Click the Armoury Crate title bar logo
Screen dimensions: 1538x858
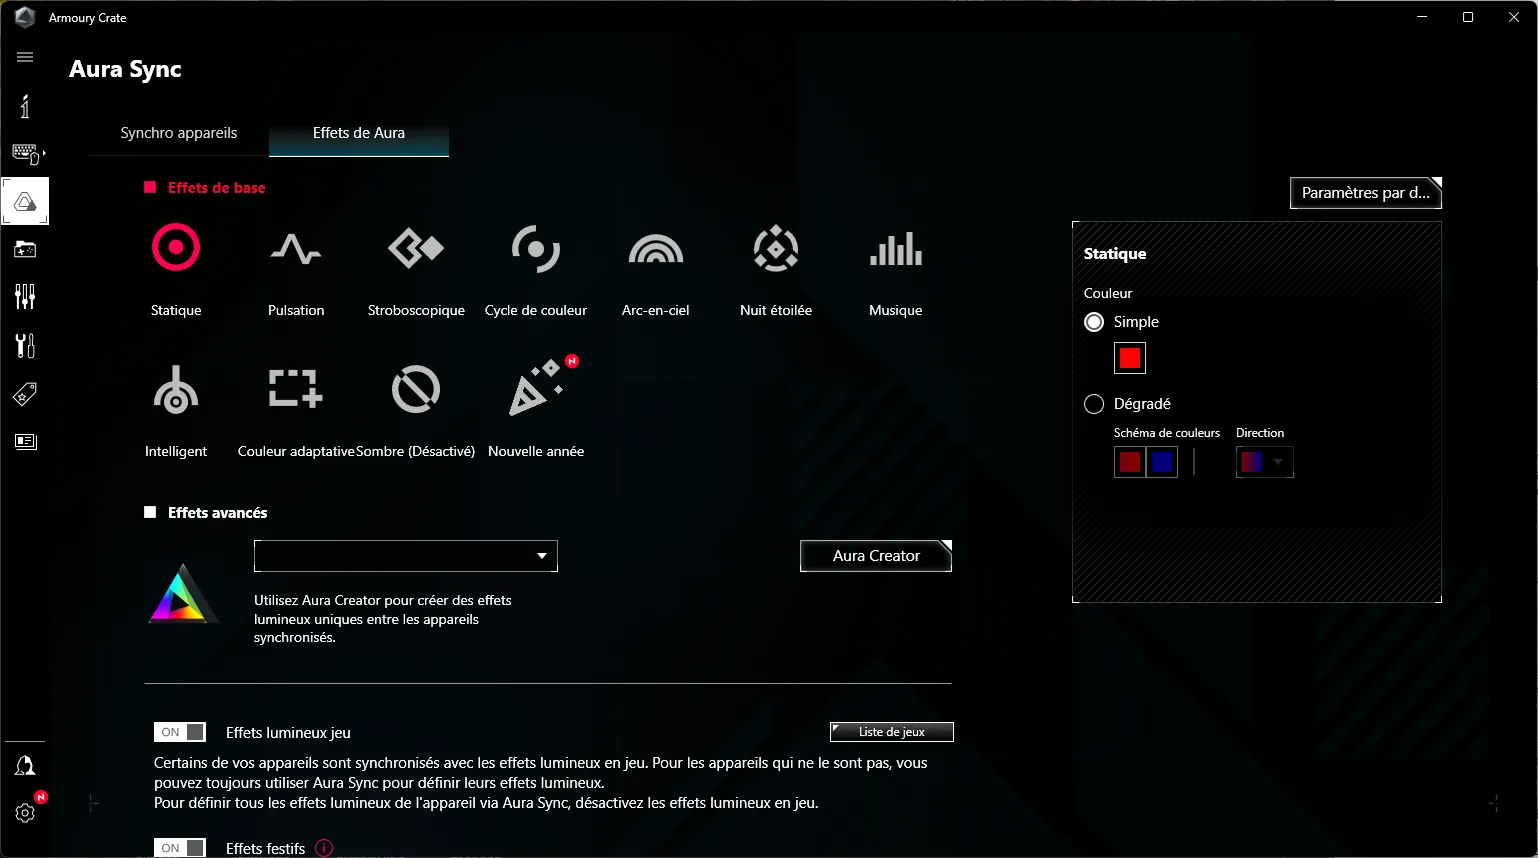[x=26, y=17]
